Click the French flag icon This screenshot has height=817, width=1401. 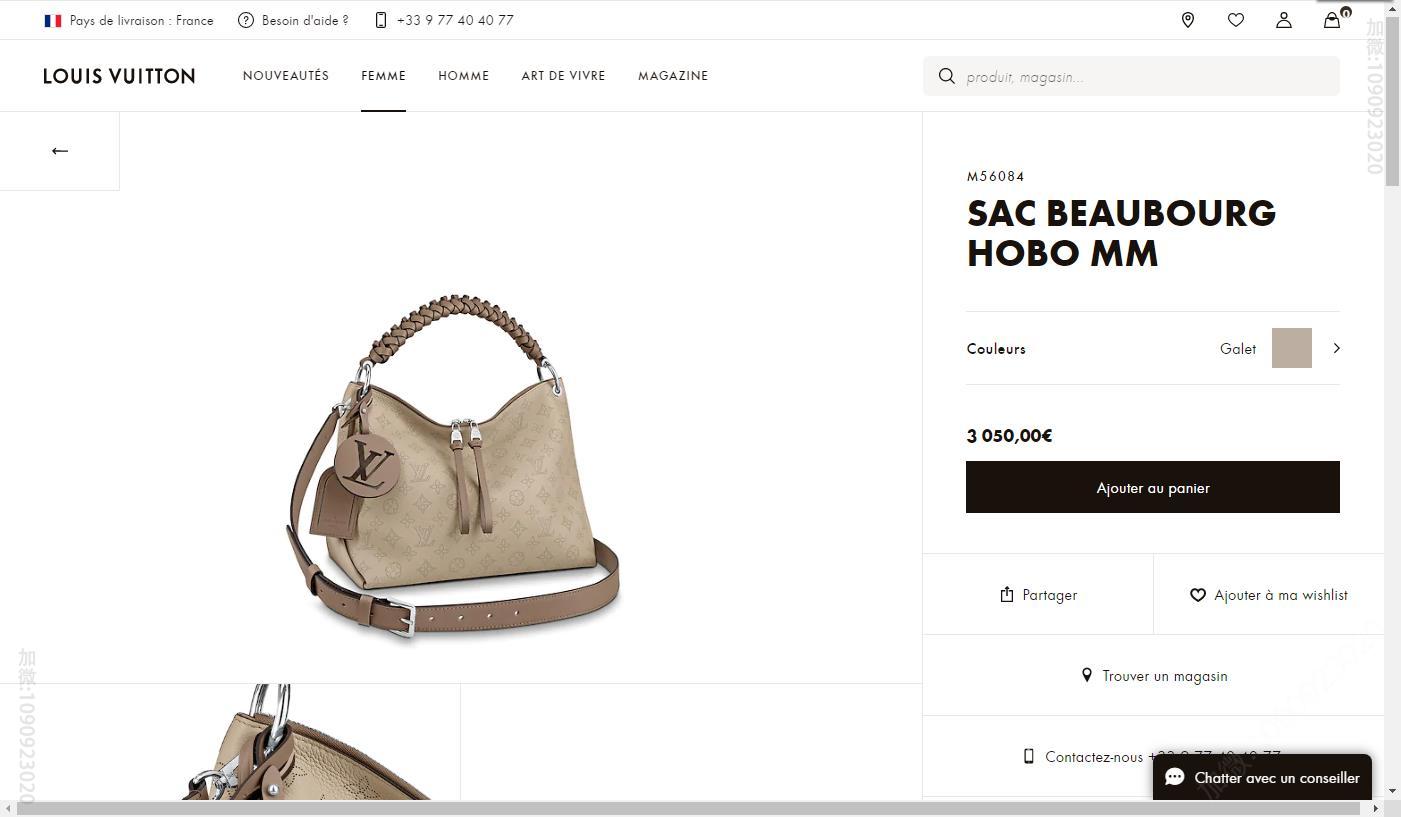click(53, 20)
